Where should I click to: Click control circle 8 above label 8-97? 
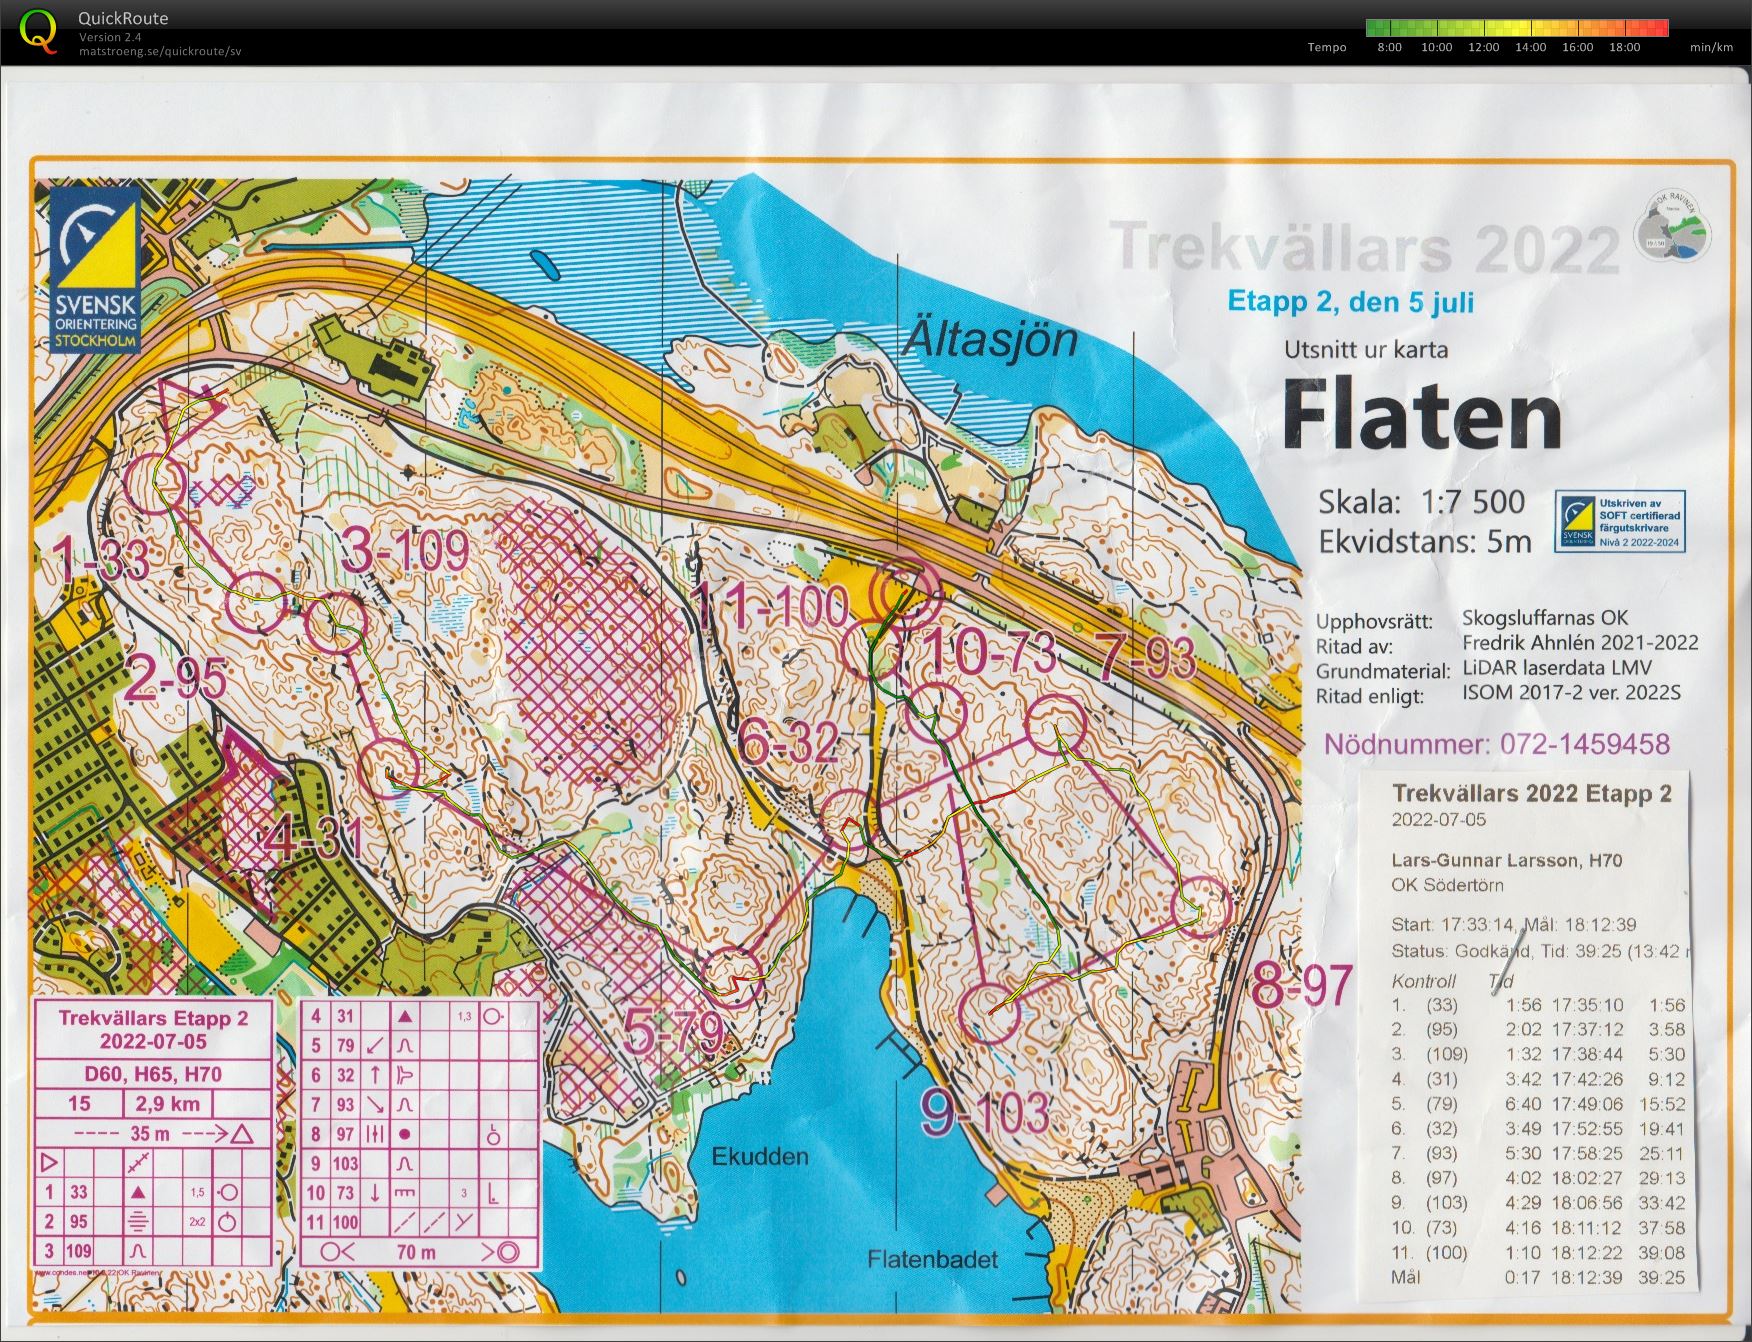[x=1201, y=907]
